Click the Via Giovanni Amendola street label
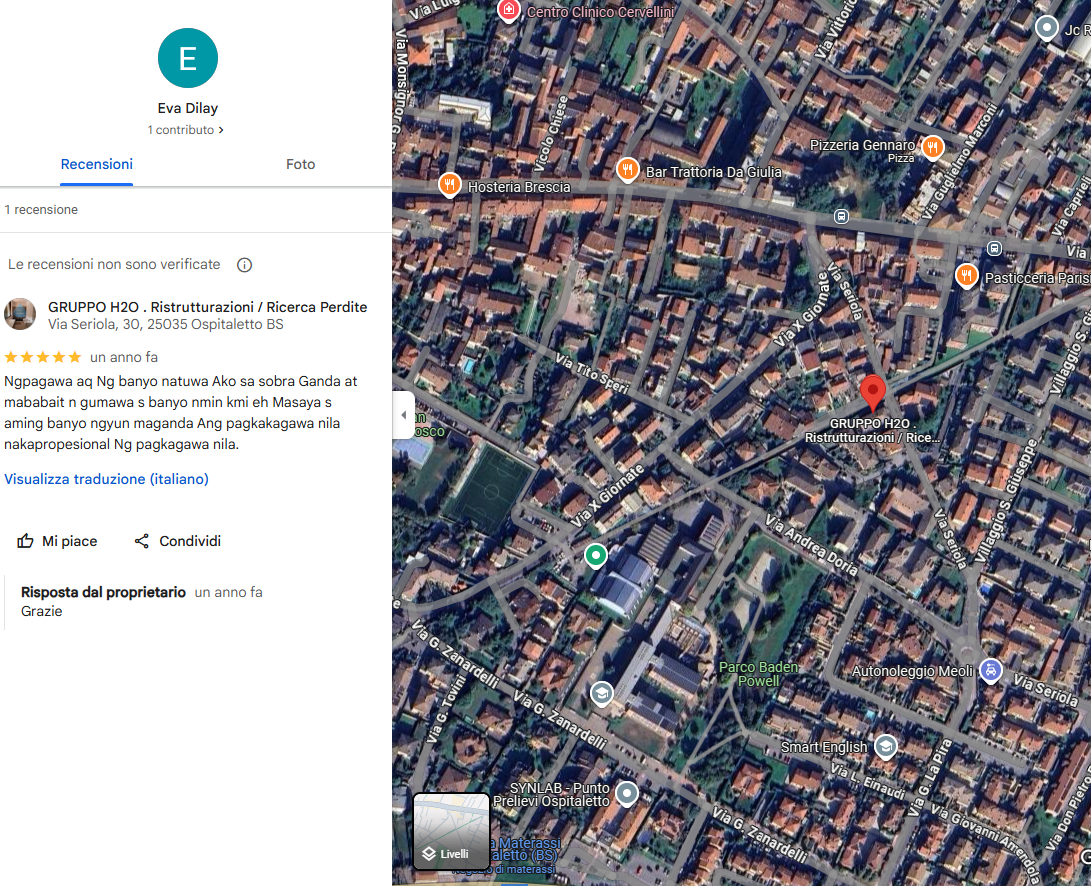The width and height of the screenshot is (1091, 886). 986,844
